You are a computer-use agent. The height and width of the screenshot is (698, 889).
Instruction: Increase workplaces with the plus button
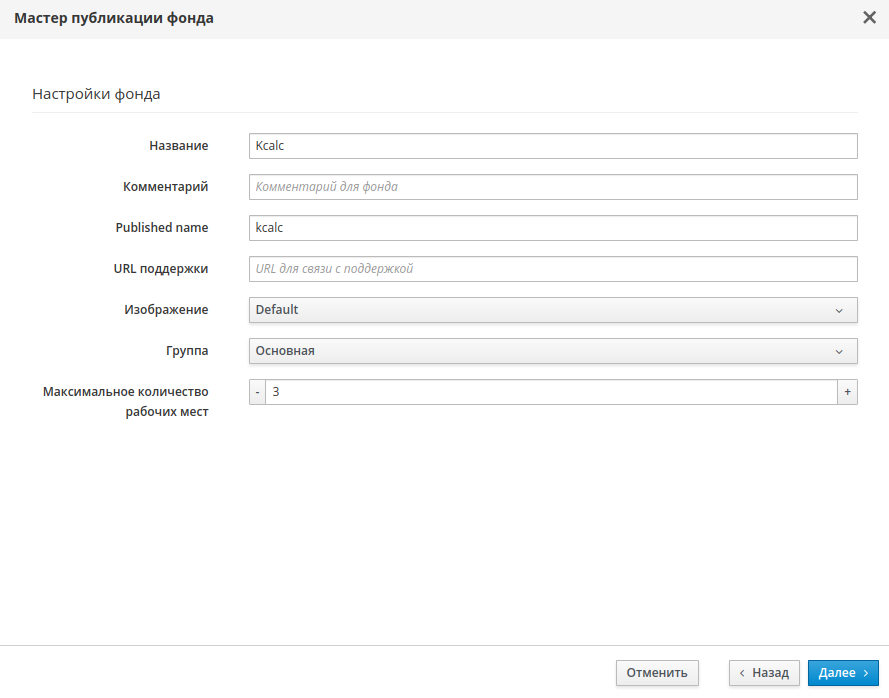[x=847, y=392]
